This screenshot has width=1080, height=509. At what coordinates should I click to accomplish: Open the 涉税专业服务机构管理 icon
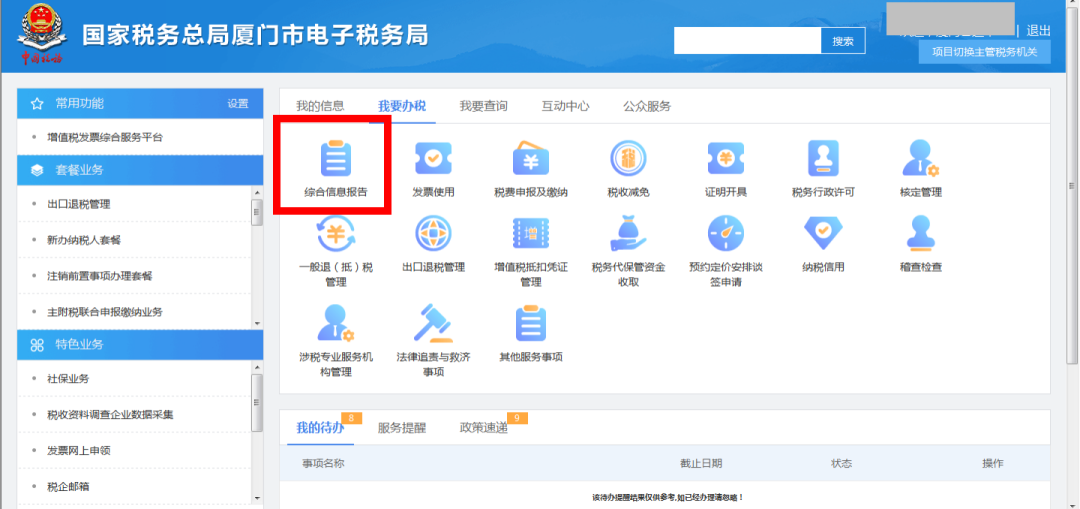coord(335,323)
